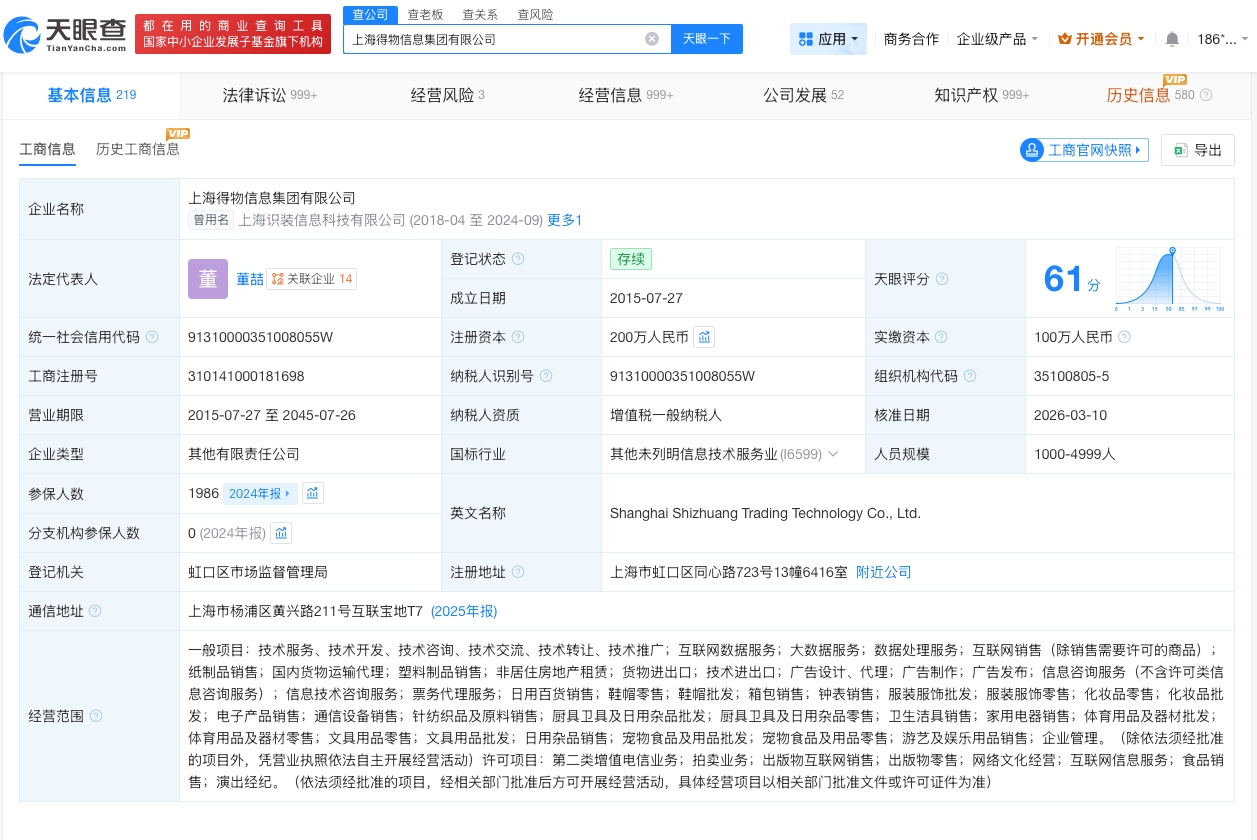The width and height of the screenshot is (1257, 840).
Task: Open help icon beside 实缴资本 label
Action: (x=941, y=337)
